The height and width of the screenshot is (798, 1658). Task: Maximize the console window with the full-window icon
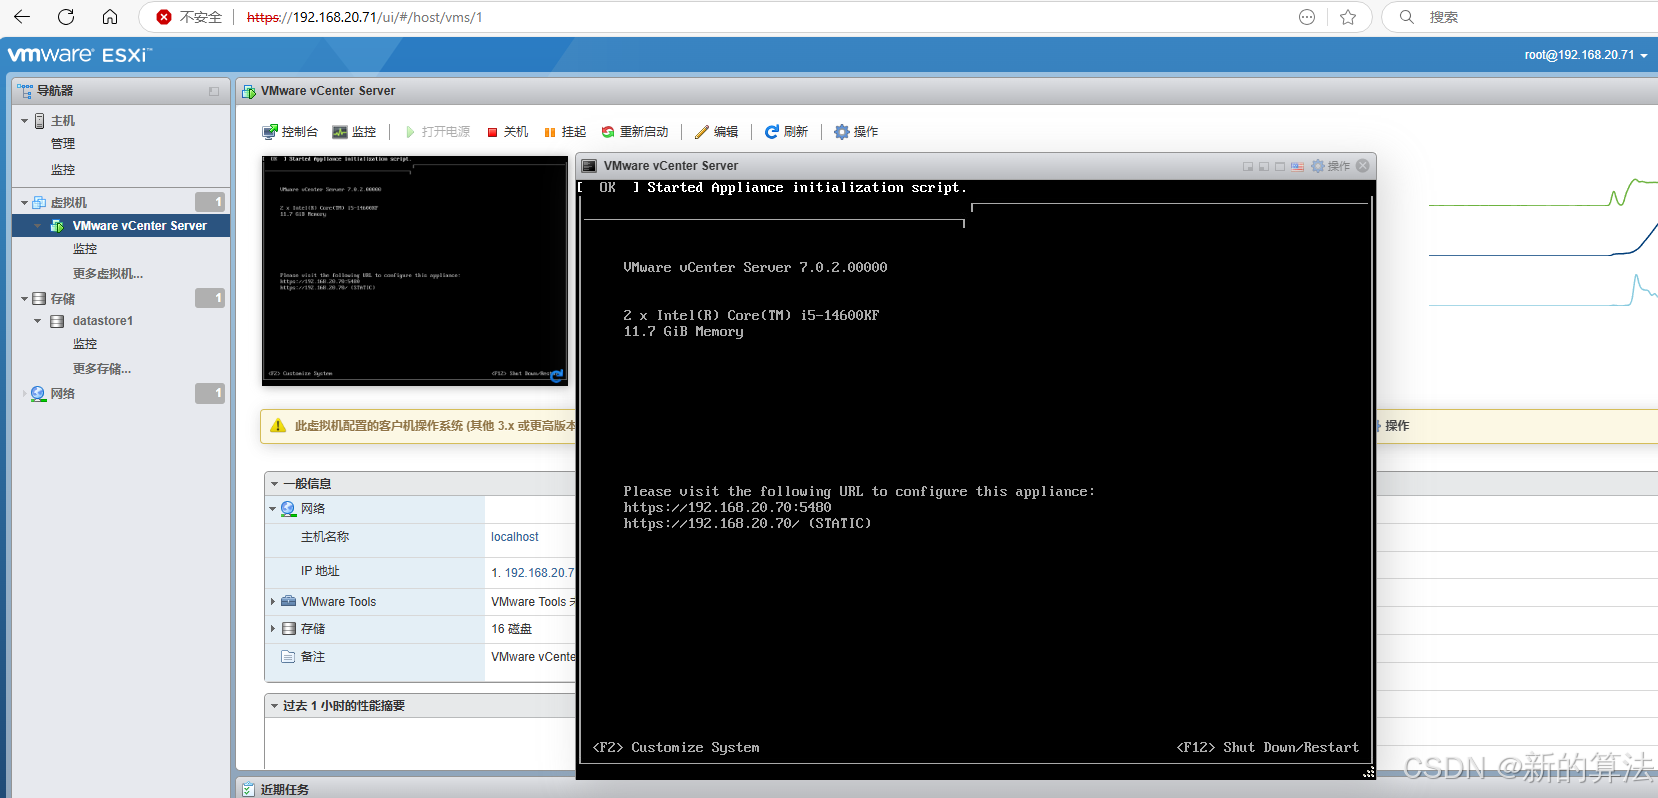click(1280, 166)
